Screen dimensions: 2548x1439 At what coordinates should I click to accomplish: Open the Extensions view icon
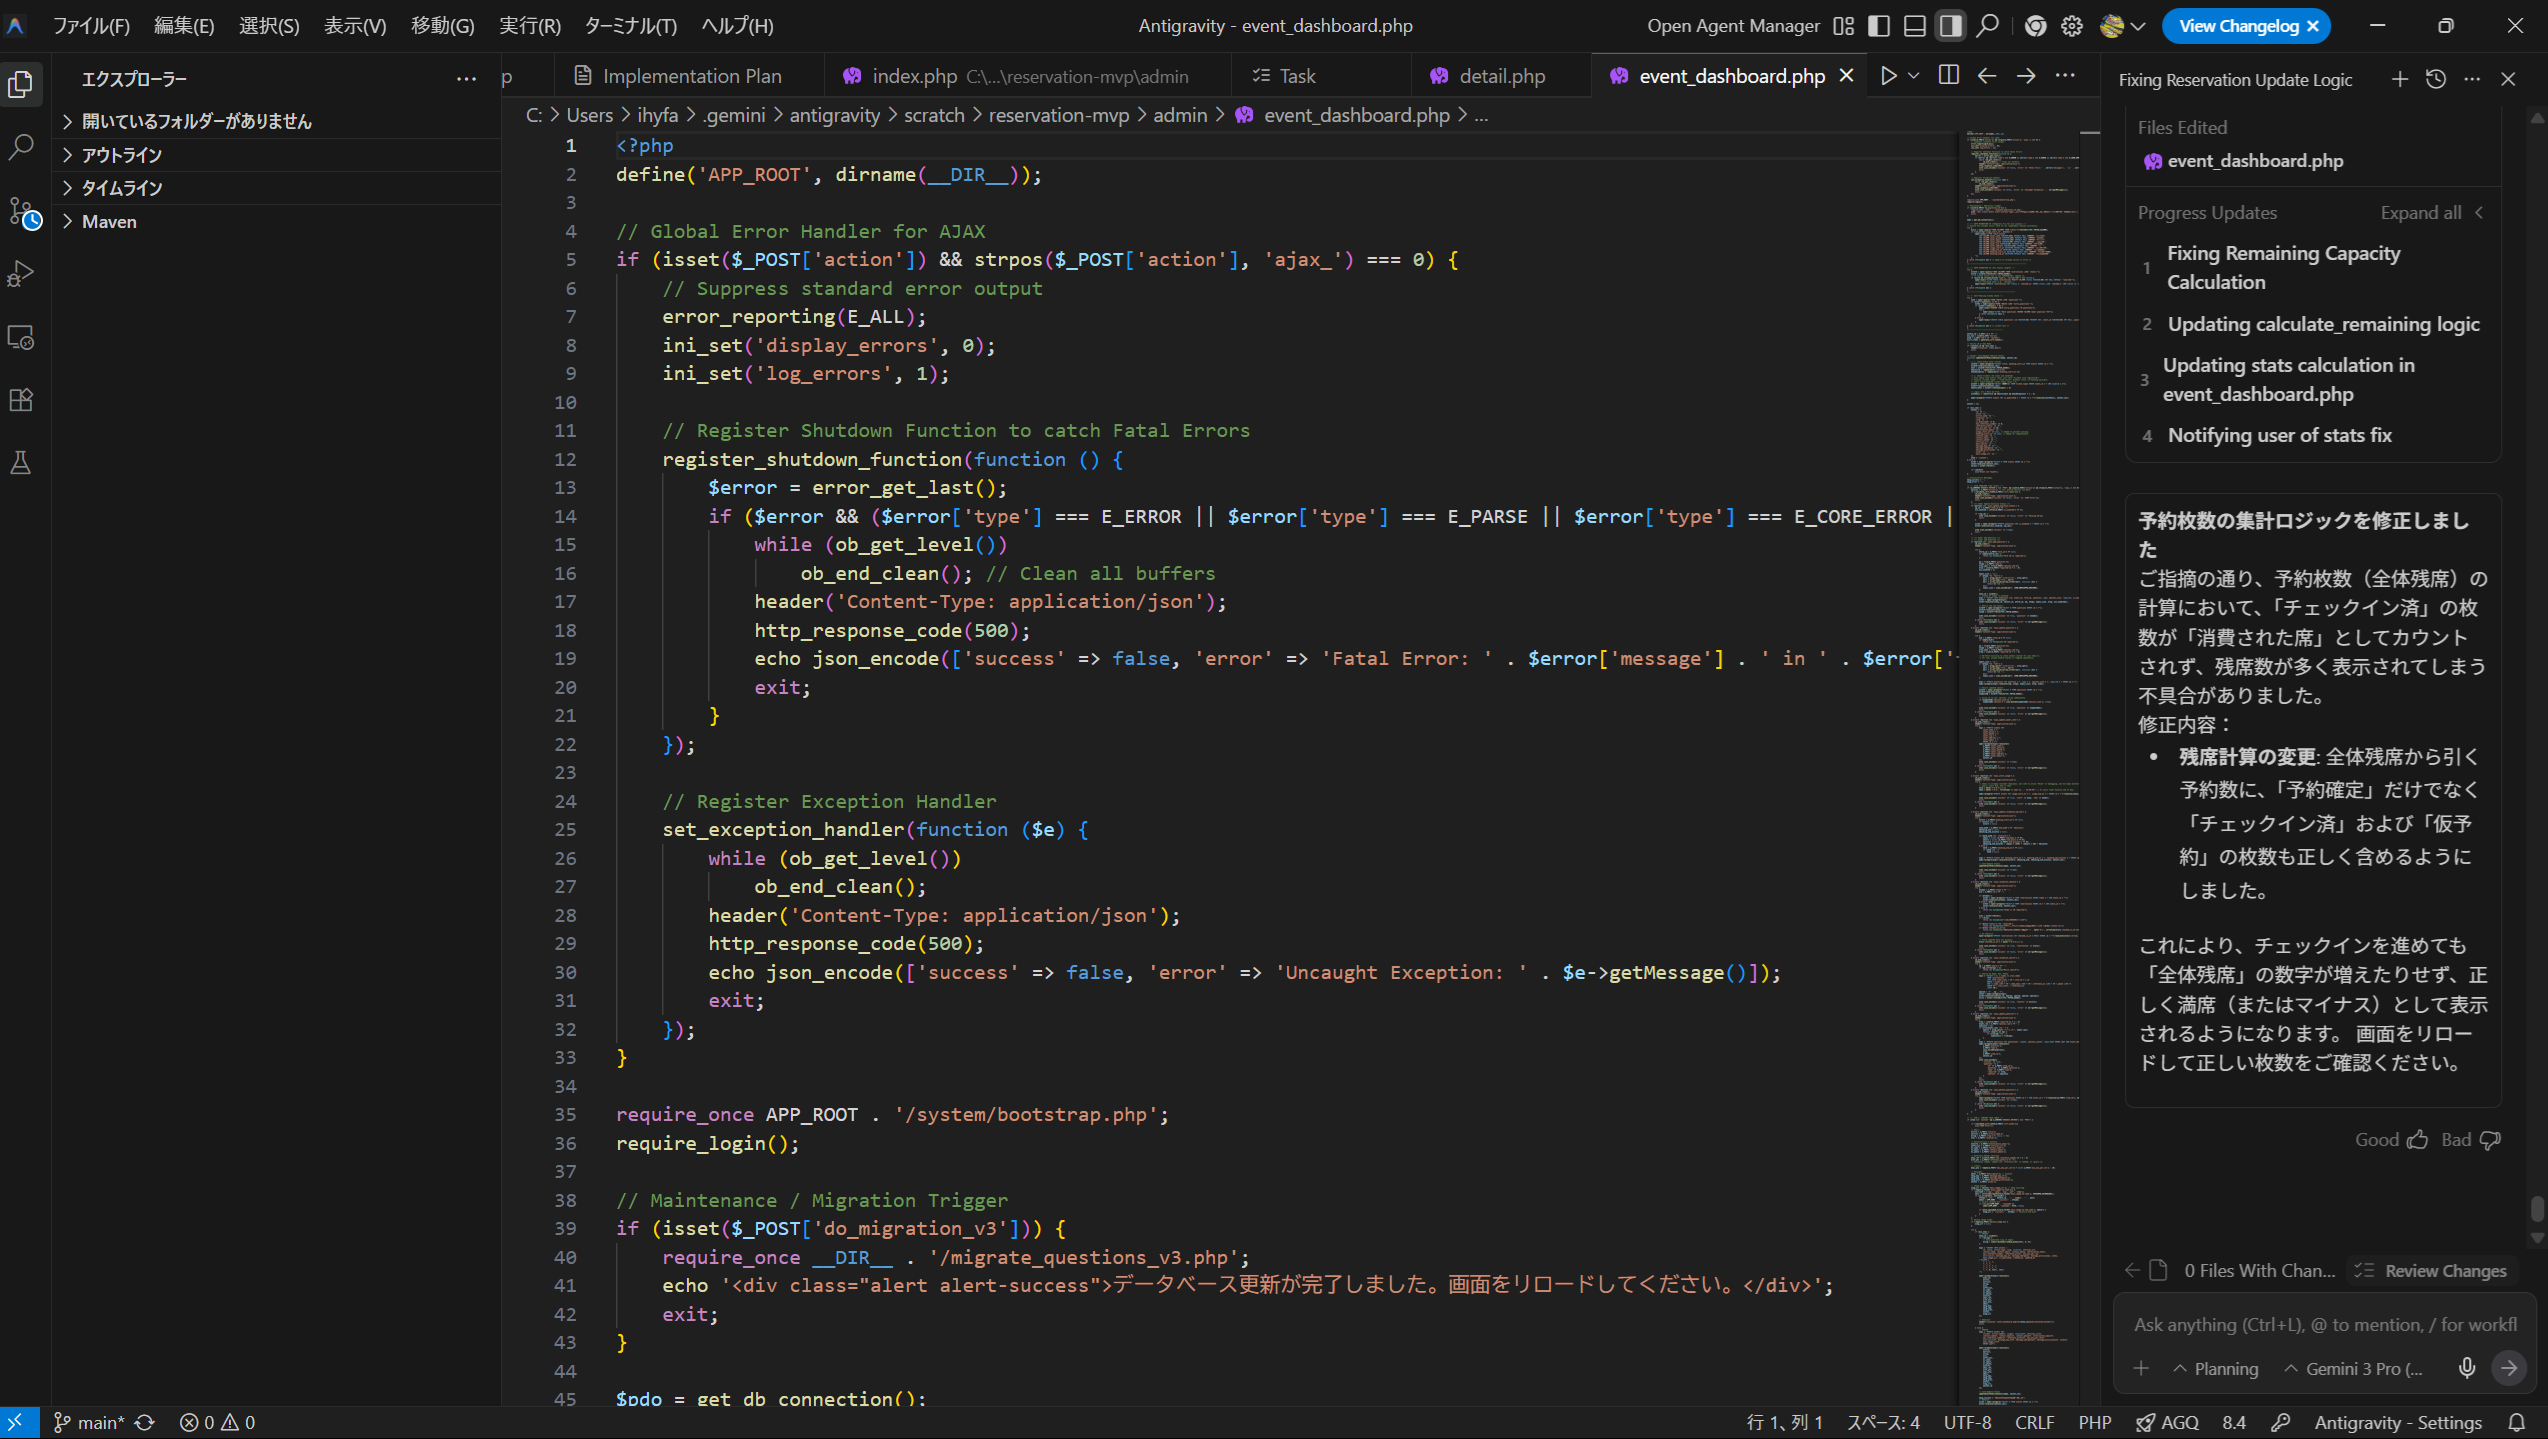click(x=21, y=400)
